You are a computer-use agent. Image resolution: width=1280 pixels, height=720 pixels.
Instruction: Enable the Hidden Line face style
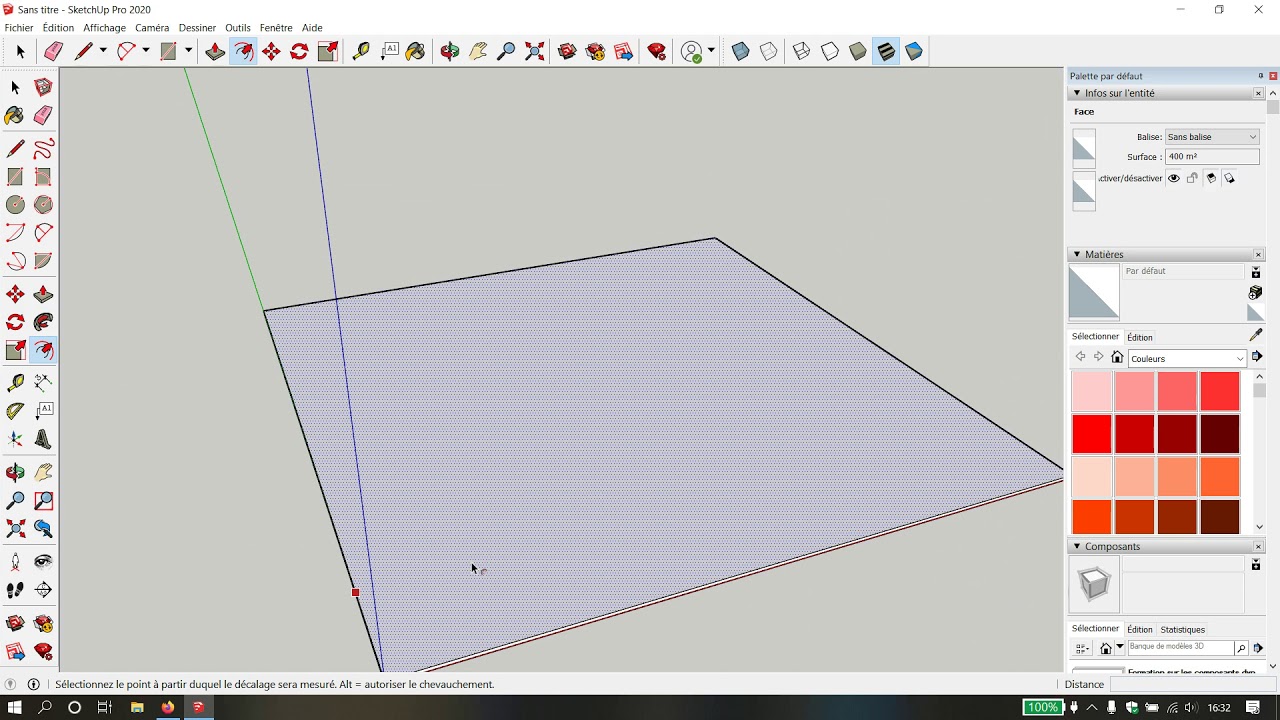coord(830,51)
